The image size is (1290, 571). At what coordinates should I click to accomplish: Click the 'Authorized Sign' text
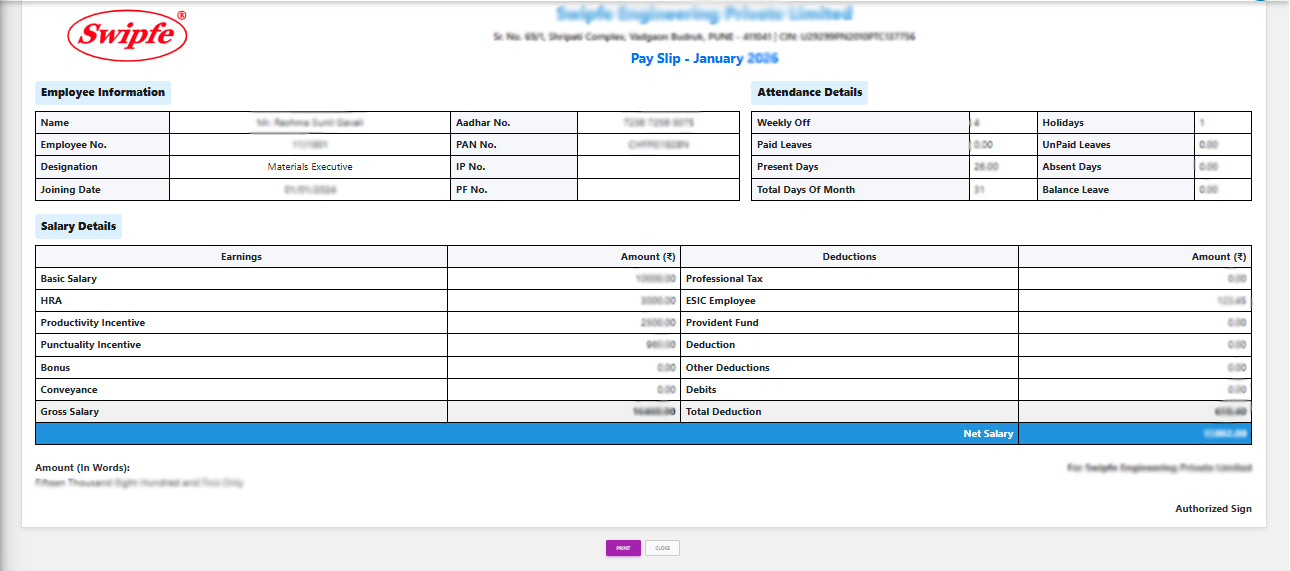pos(1213,509)
